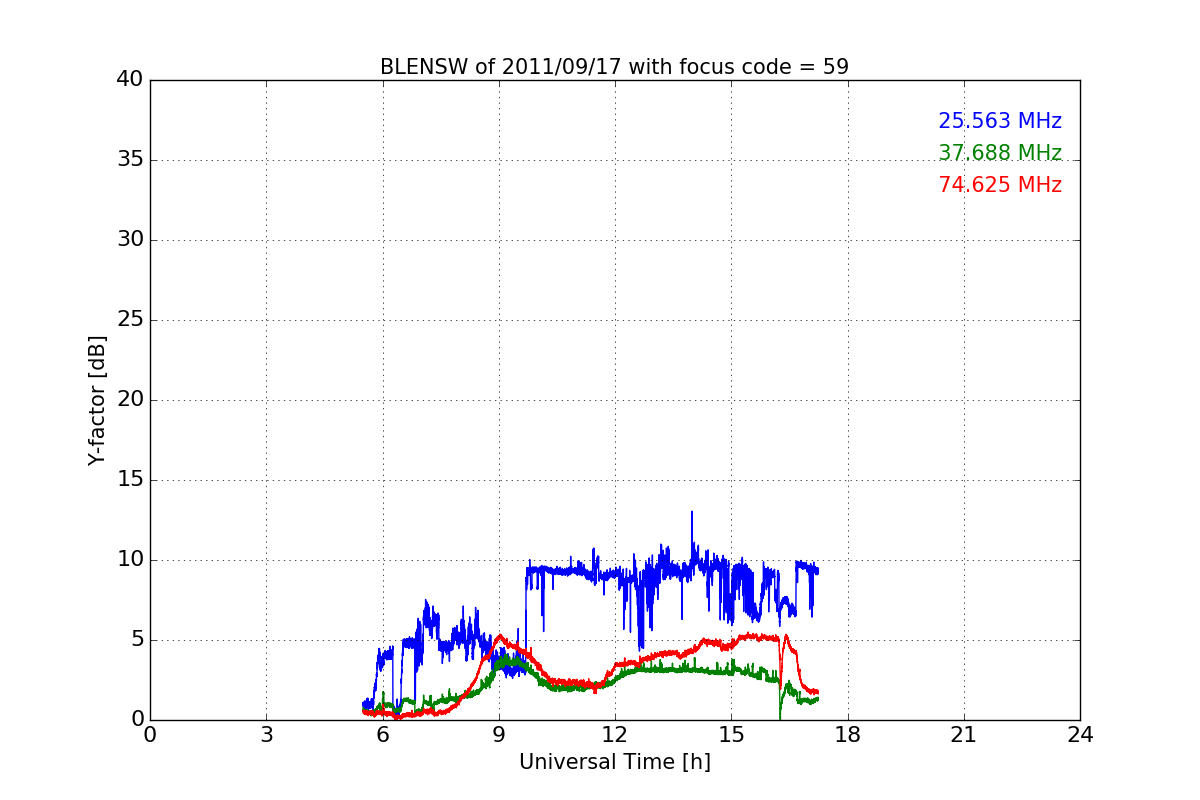Click the x-axis tick label '21'

(964, 734)
